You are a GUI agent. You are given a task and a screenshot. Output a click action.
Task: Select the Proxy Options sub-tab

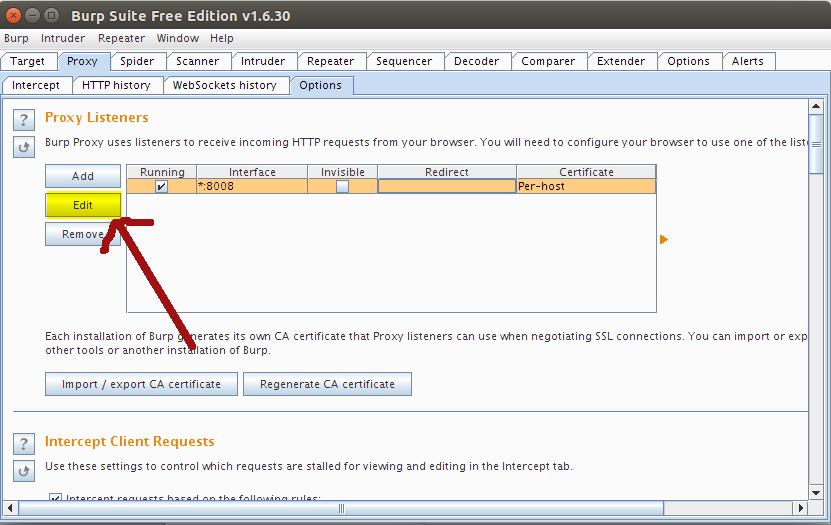point(321,85)
